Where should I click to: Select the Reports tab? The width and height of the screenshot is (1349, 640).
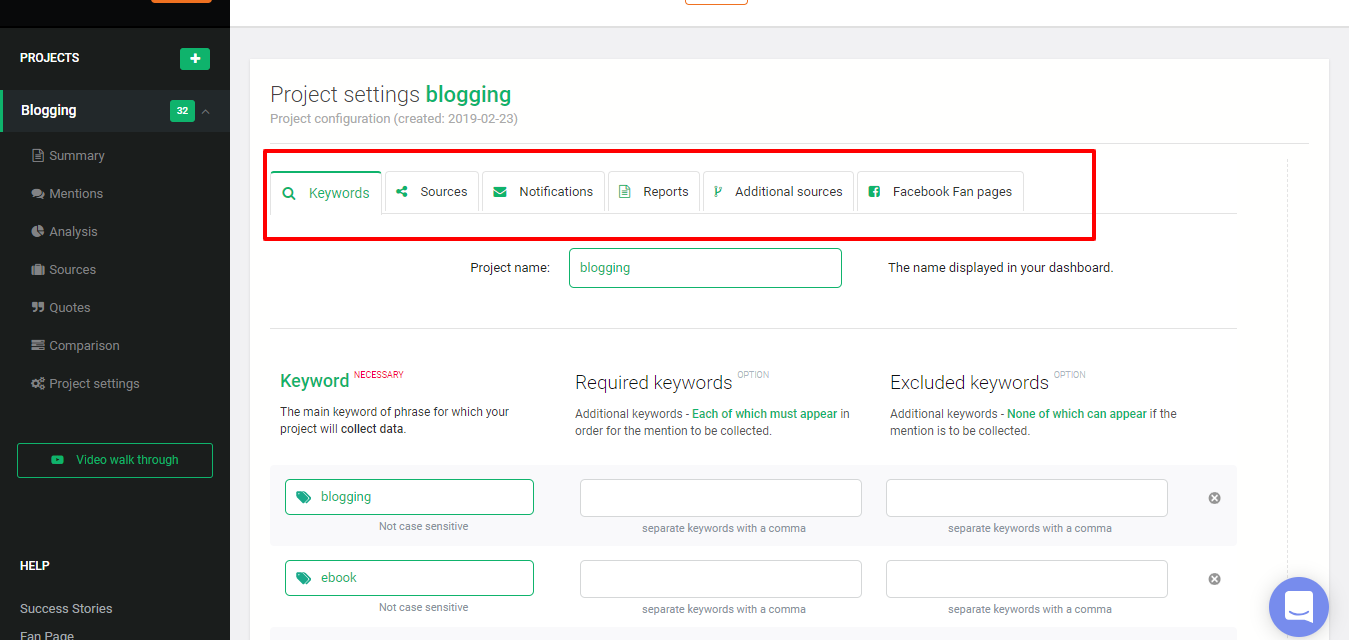[654, 192]
